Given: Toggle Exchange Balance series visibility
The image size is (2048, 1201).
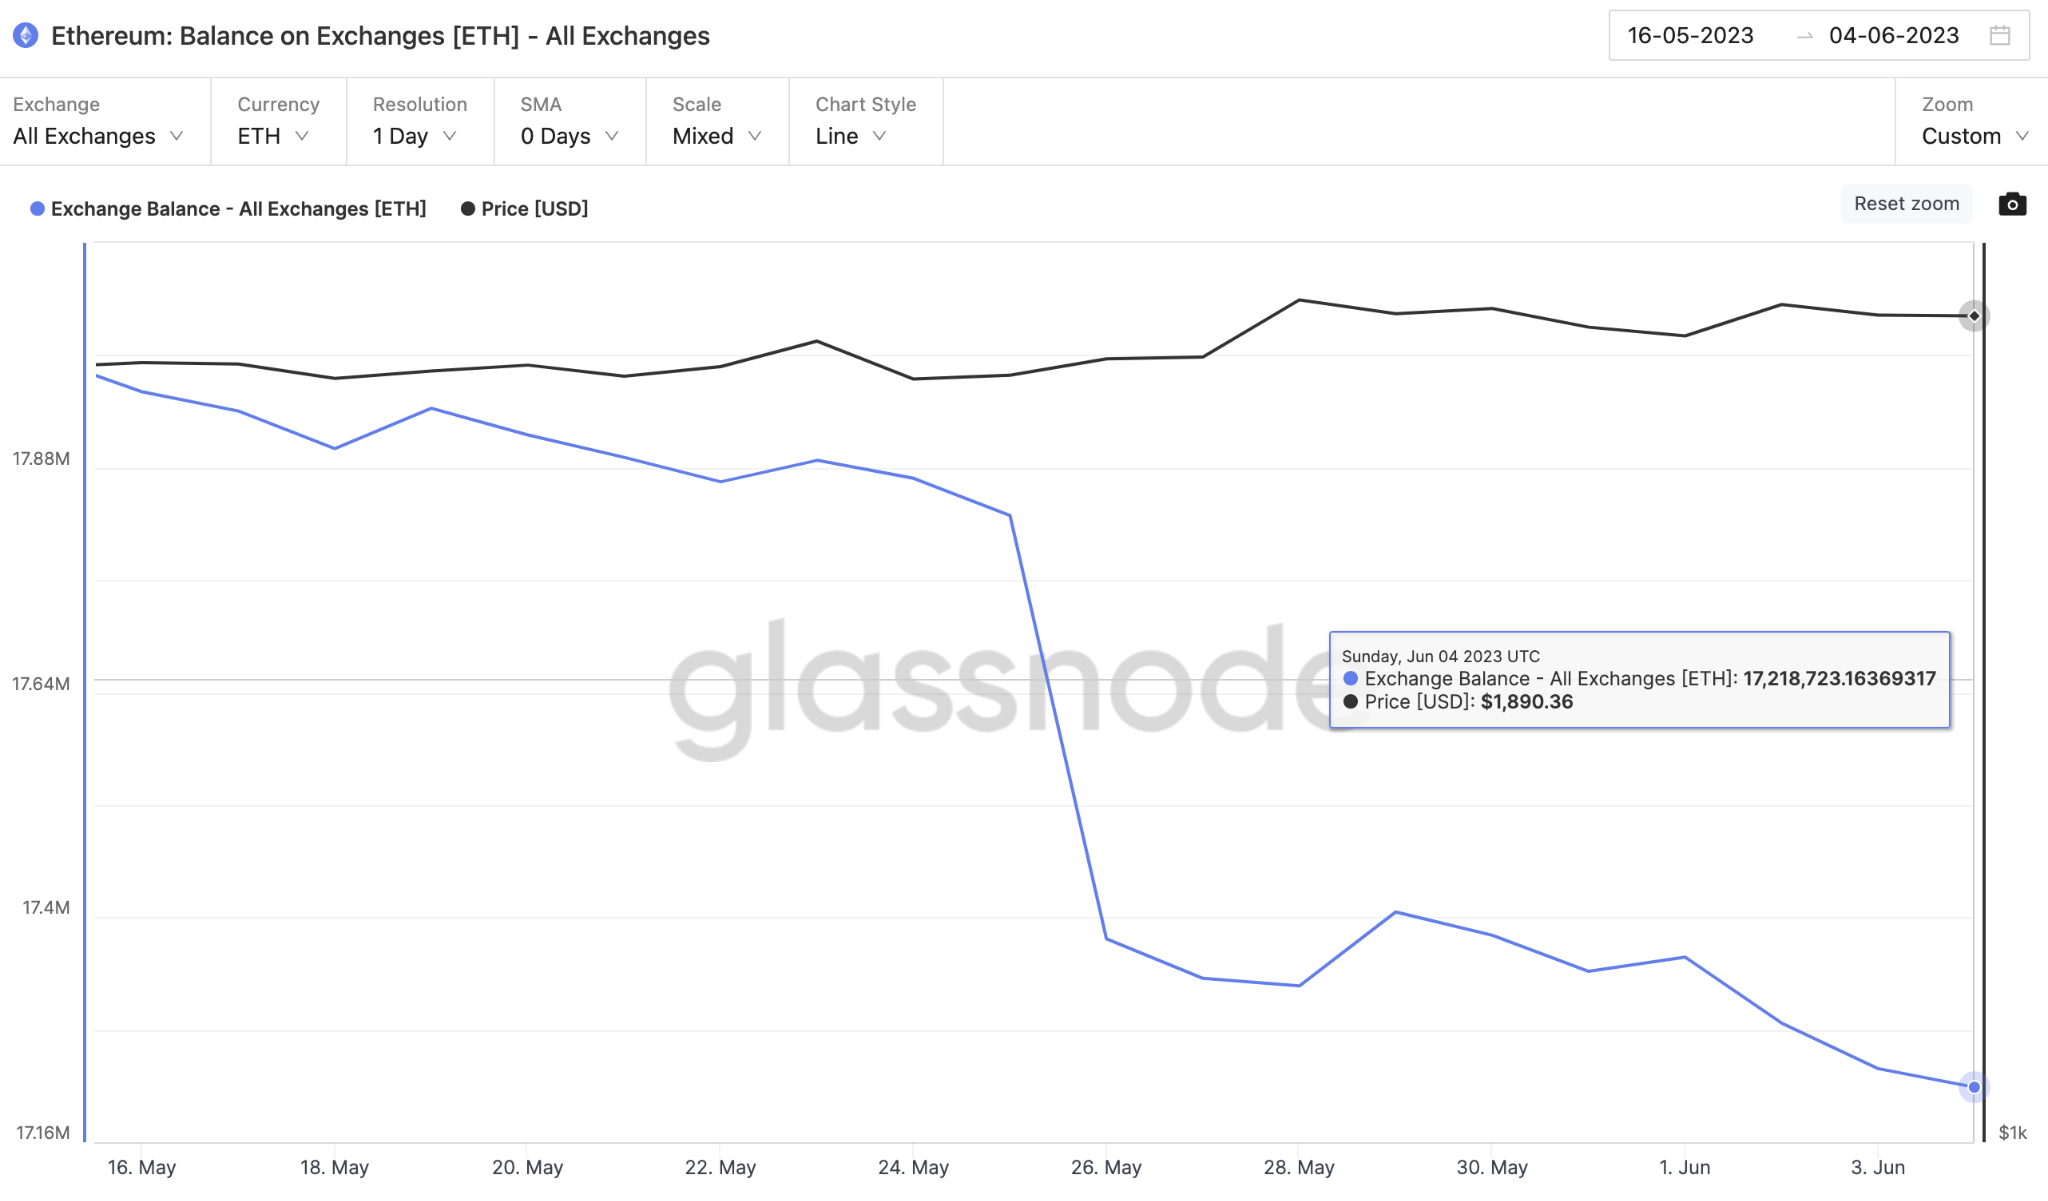Looking at the screenshot, I should click(x=228, y=209).
